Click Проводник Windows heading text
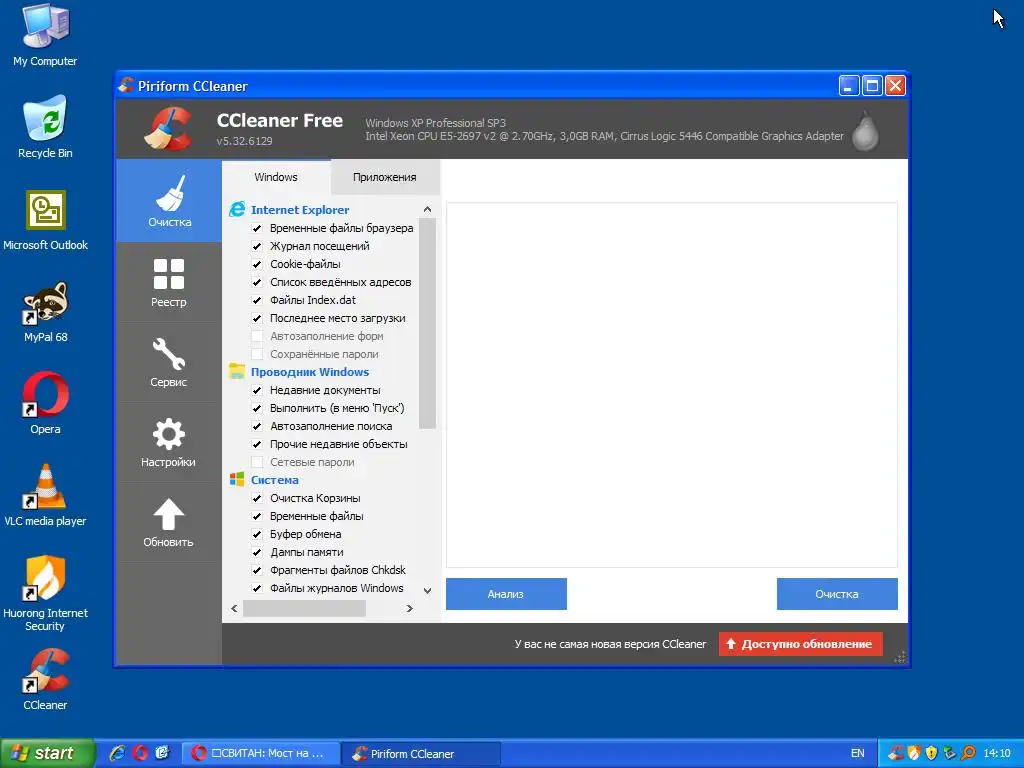 point(310,372)
